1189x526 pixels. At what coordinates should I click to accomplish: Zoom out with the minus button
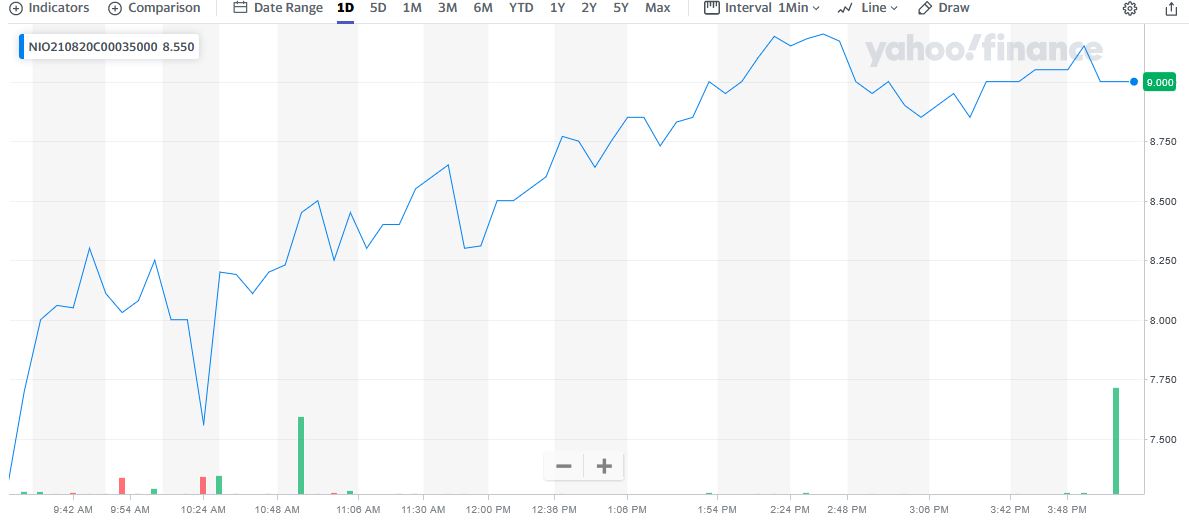click(564, 466)
